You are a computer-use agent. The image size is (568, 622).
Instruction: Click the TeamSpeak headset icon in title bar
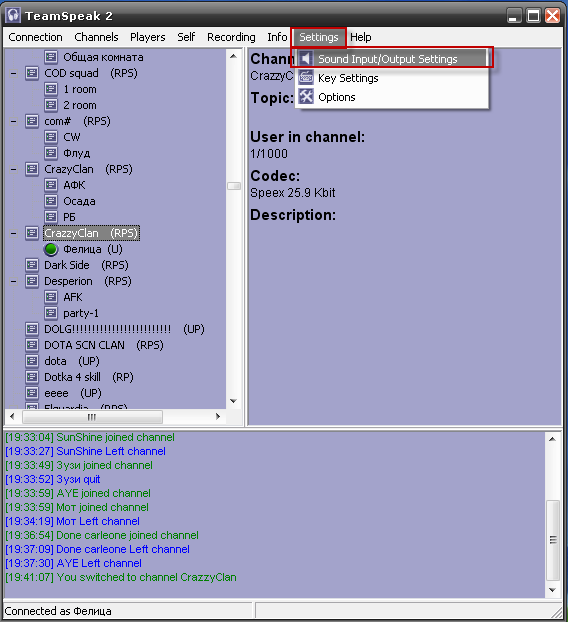[x=13, y=15]
